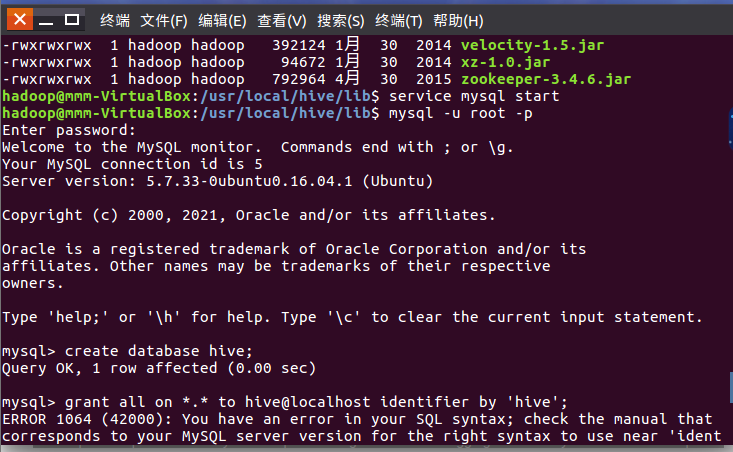
Task: Click the 'grant all on *.*' command line
Action: click(285, 402)
